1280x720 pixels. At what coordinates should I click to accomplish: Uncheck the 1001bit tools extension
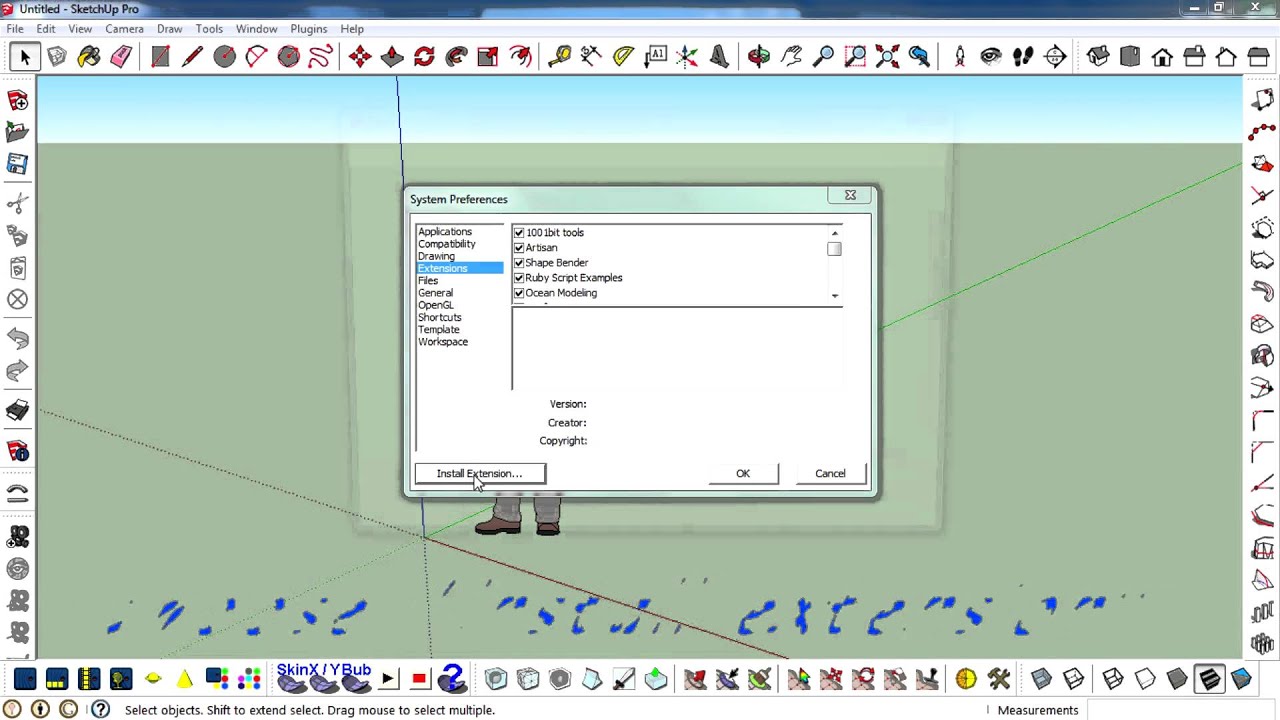519,233
